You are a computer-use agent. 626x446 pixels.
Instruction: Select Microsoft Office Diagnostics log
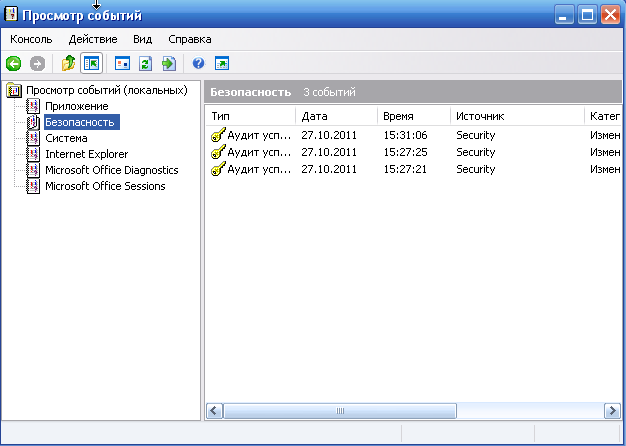pyautogui.click(x=112, y=170)
